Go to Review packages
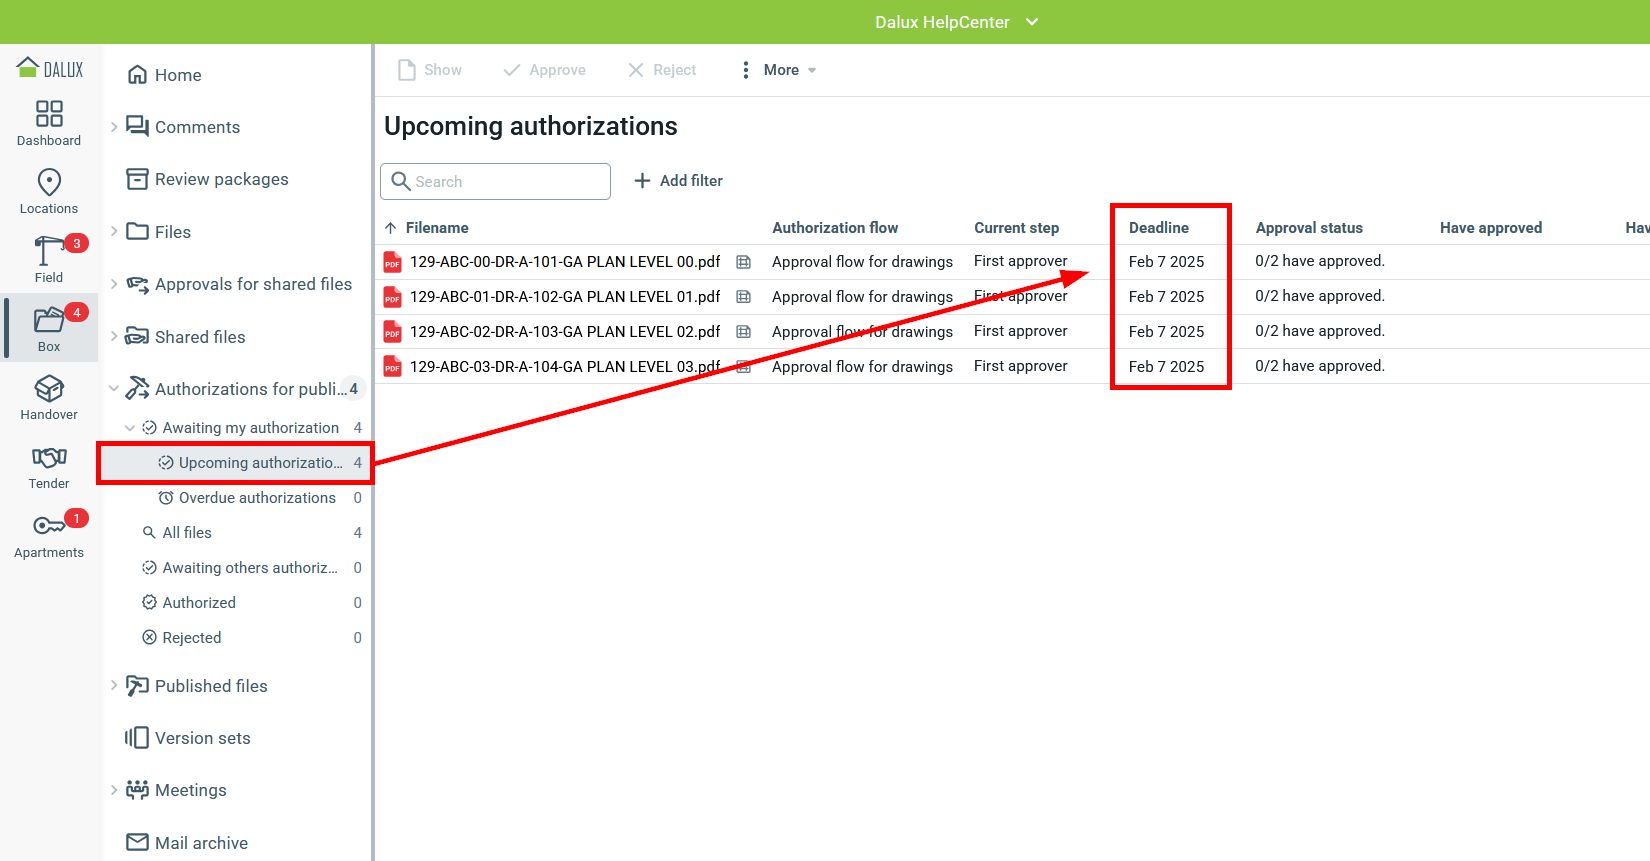 point(221,179)
